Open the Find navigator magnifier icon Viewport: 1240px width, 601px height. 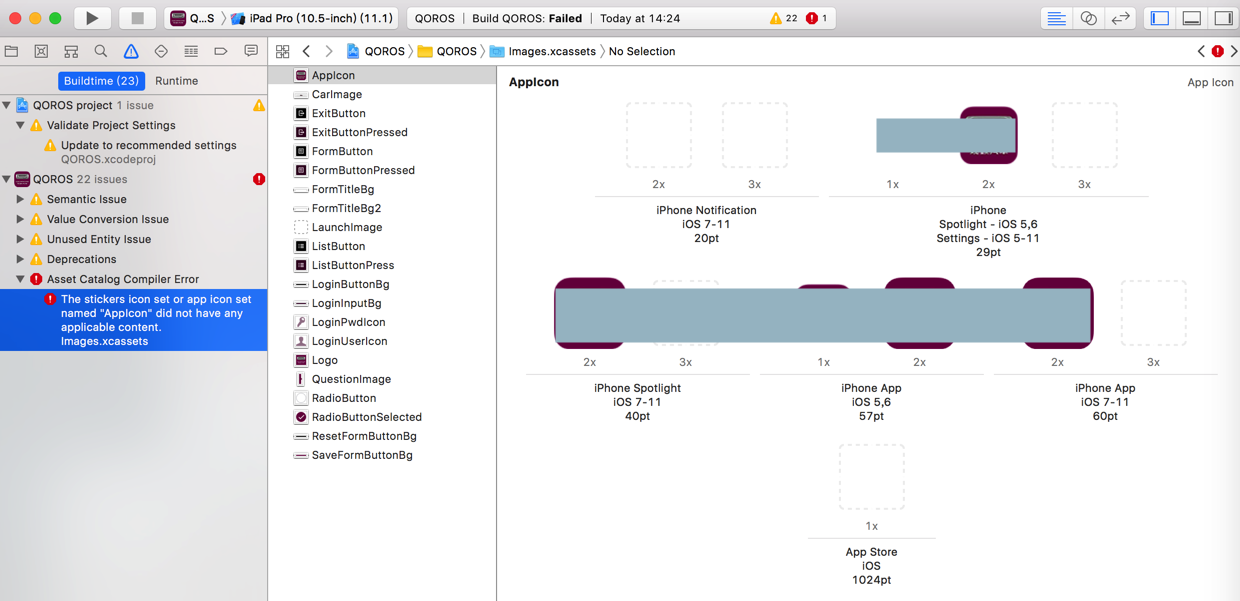coord(101,51)
